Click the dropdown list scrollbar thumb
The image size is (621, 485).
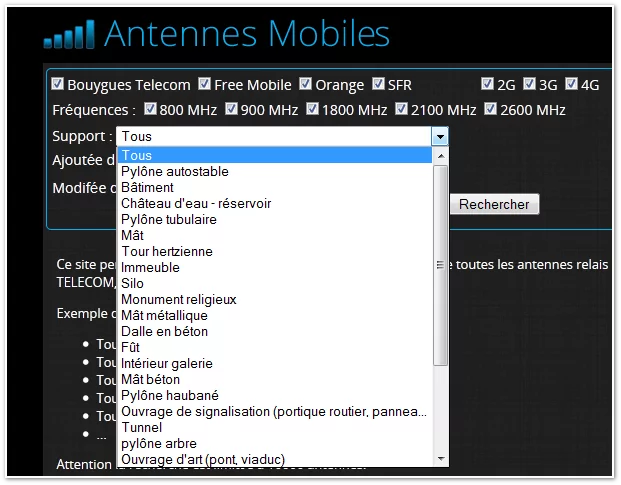pyautogui.click(x=440, y=265)
